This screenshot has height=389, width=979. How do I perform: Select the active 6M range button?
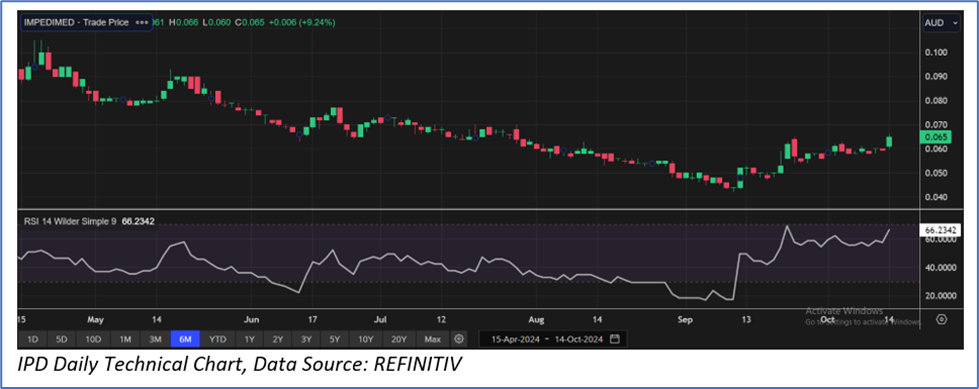186,339
